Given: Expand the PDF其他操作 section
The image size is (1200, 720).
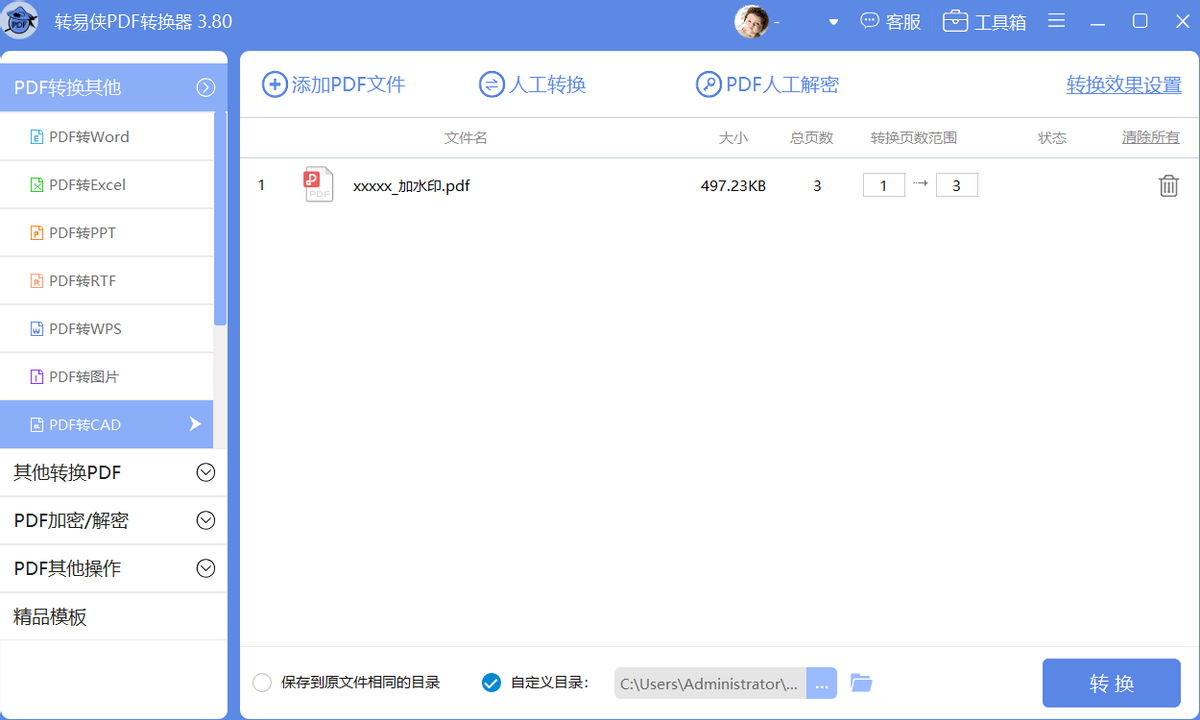Looking at the screenshot, I should (114, 568).
